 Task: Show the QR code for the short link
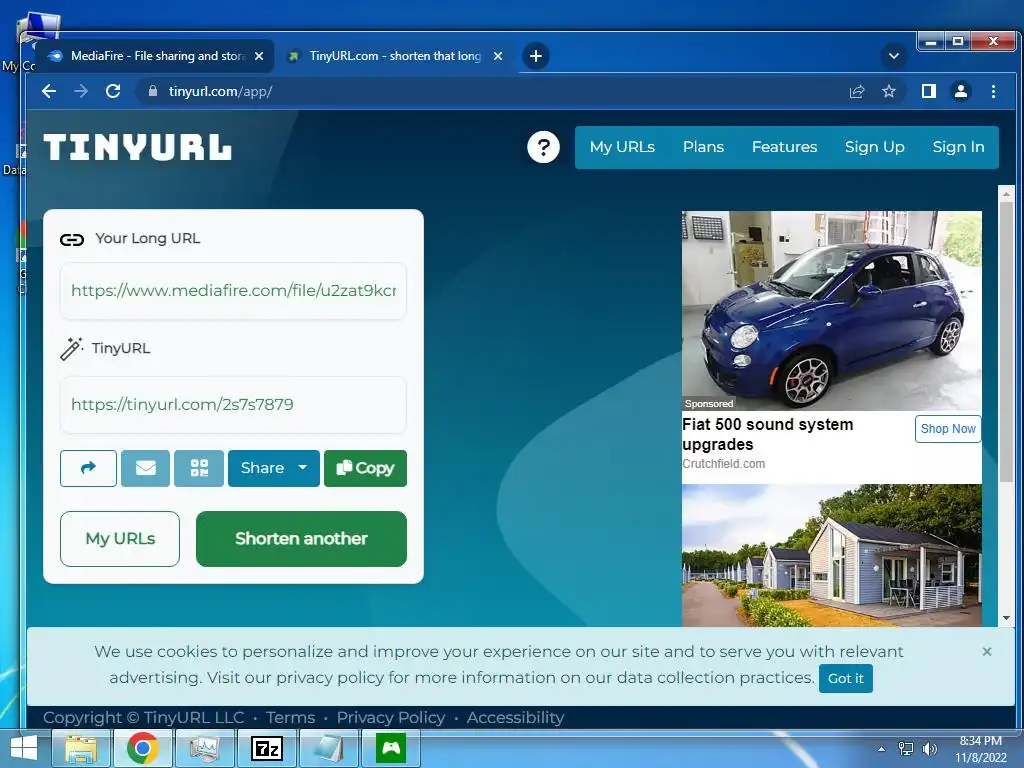pyautogui.click(x=199, y=468)
